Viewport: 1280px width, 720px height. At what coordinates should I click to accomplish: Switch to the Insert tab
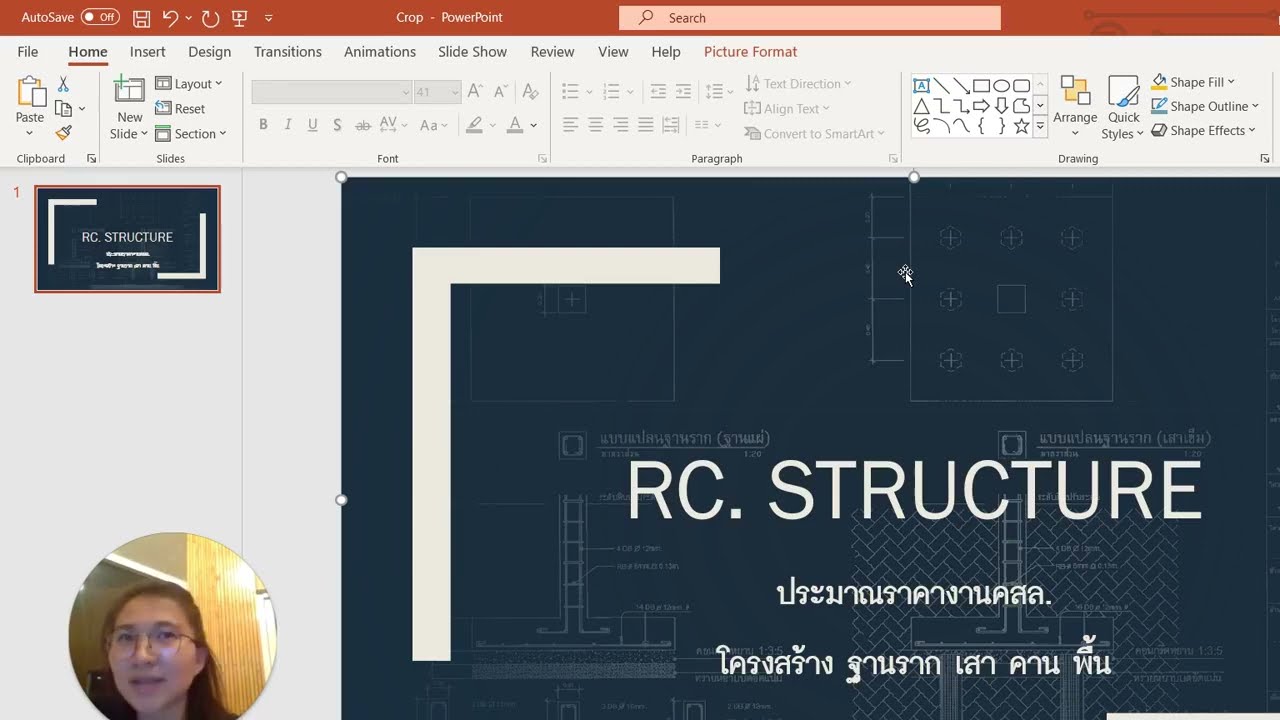pyautogui.click(x=147, y=52)
